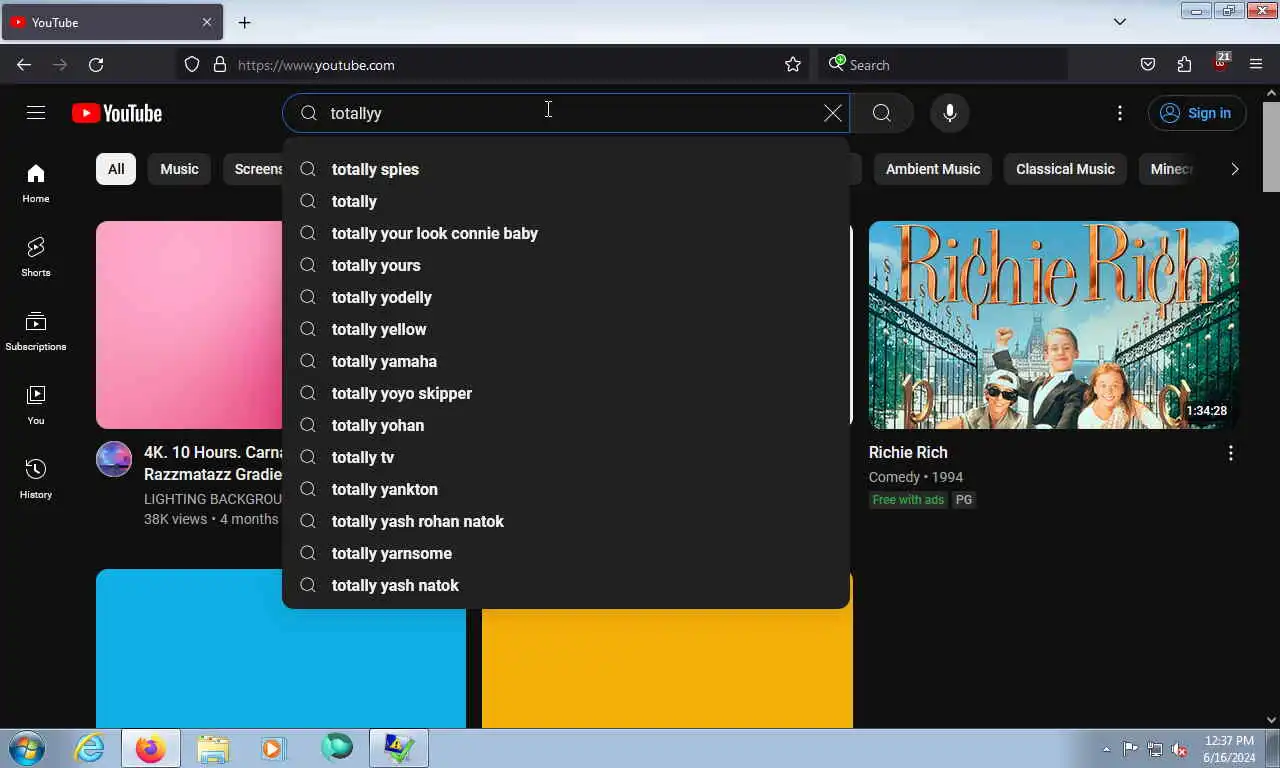The width and height of the screenshot is (1280, 768).
Task: Choose suggestion "totally yamaha"
Action: coord(566,361)
